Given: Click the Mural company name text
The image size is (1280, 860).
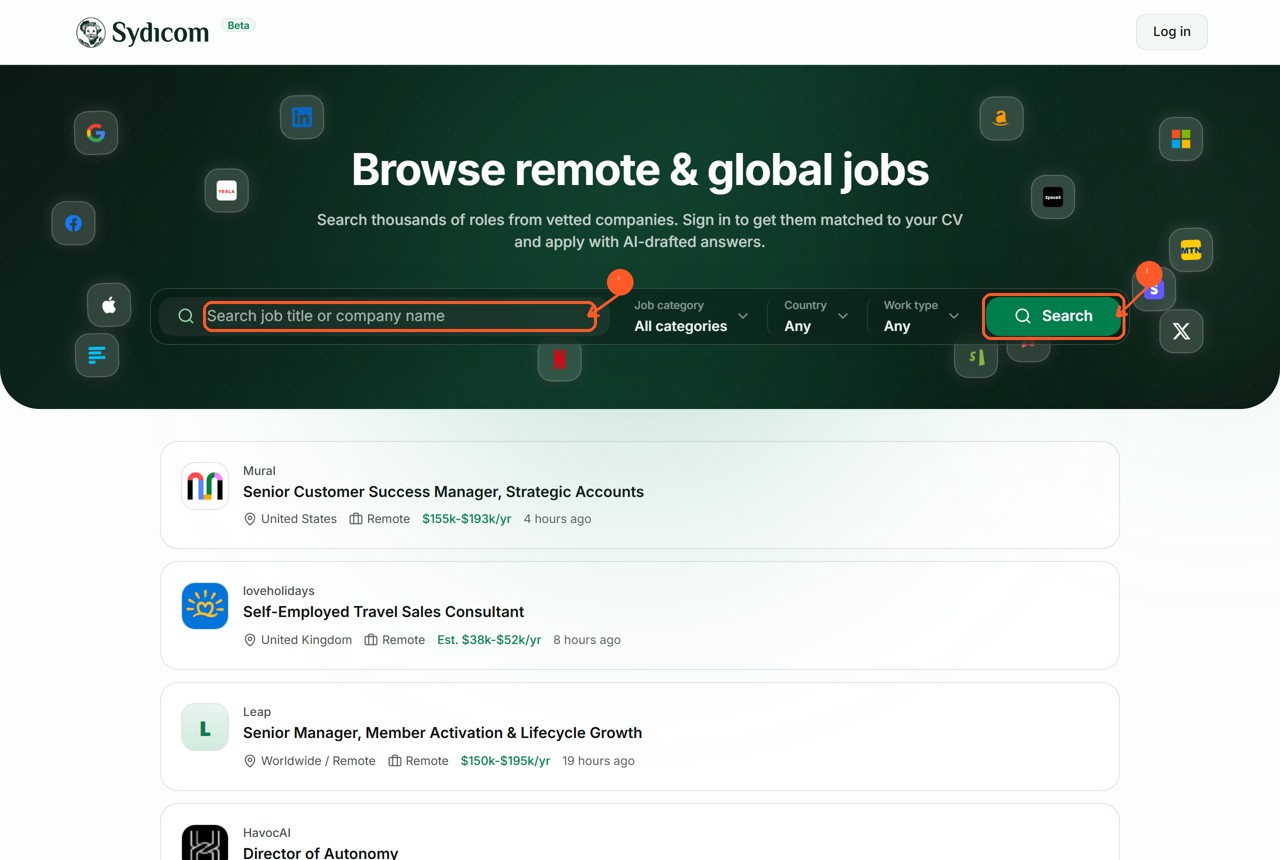Looking at the screenshot, I should [x=259, y=471].
